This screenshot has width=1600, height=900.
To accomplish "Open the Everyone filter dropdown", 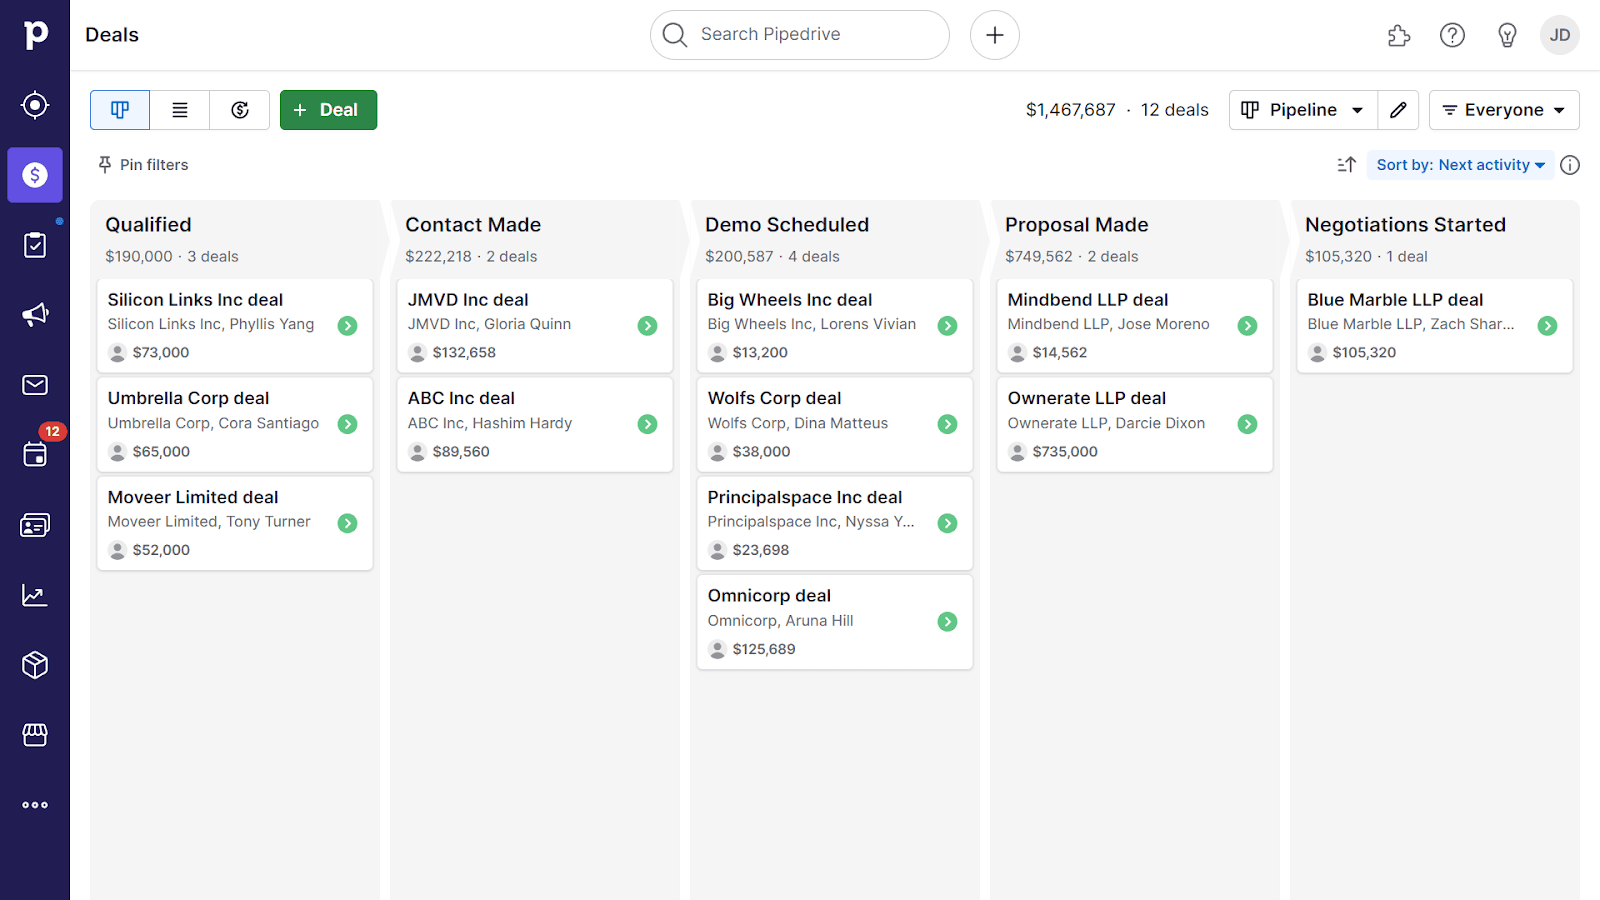I will tap(1503, 110).
